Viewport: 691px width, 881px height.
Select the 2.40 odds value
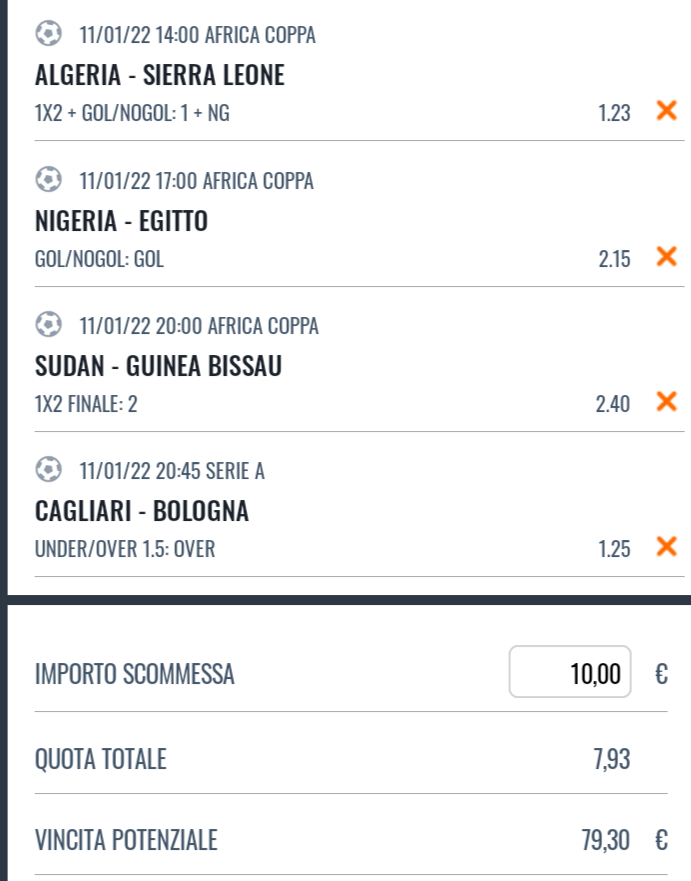click(613, 404)
